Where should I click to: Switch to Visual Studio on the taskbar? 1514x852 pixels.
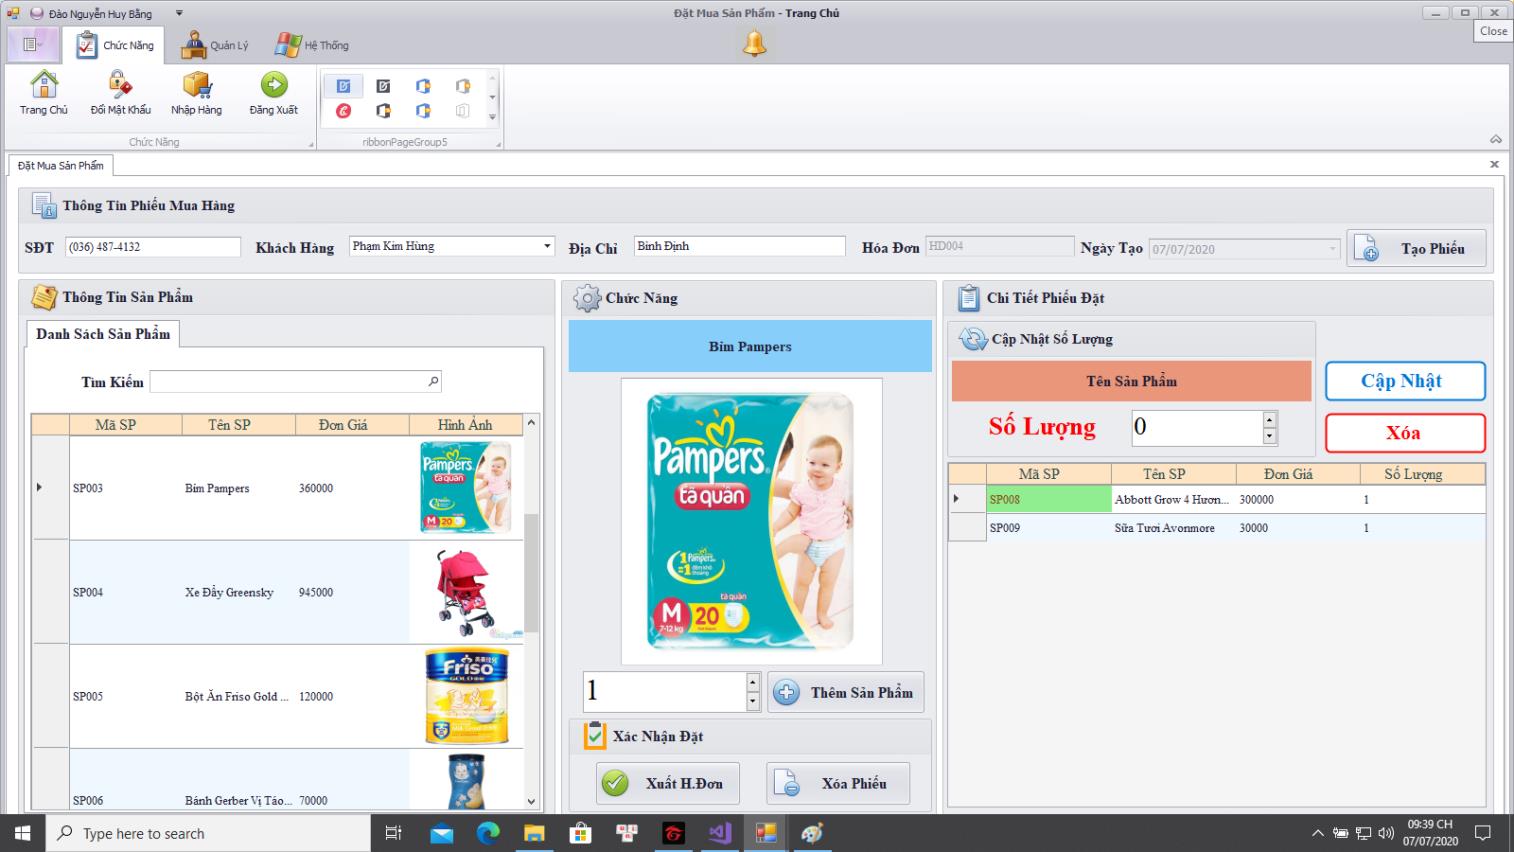tap(720, 833)
